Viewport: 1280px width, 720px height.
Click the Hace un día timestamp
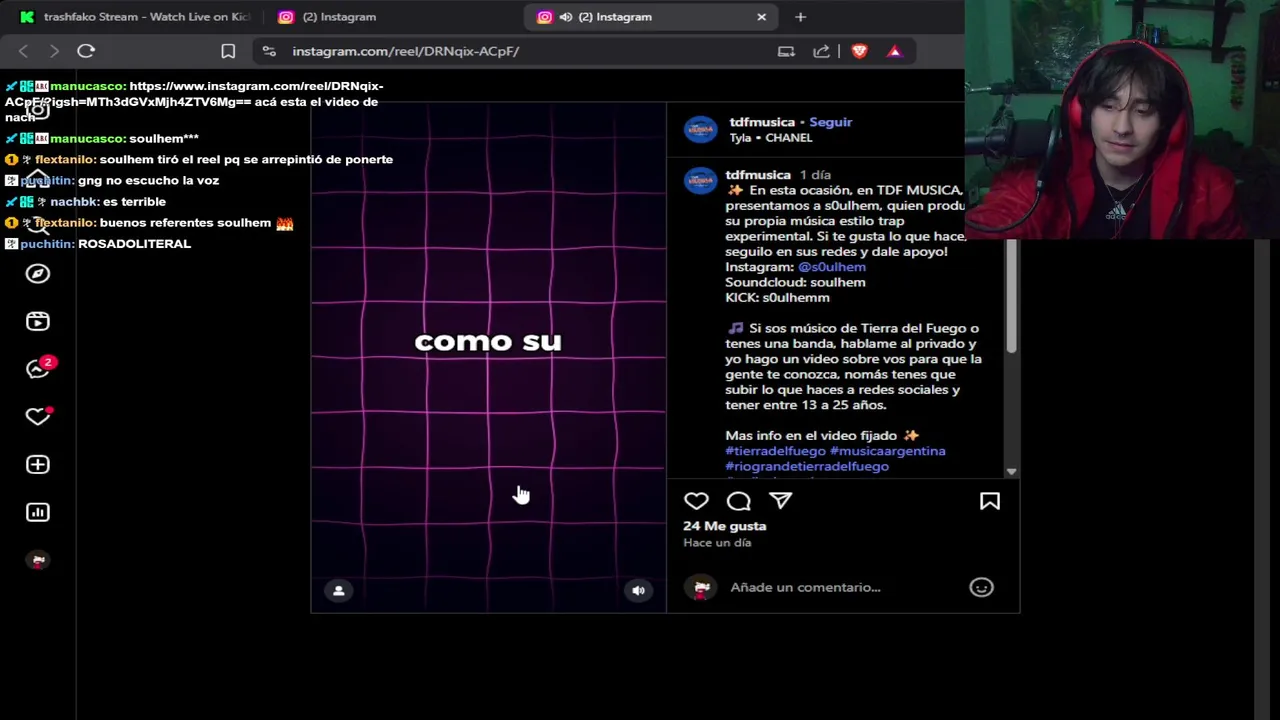pos(717,542)
